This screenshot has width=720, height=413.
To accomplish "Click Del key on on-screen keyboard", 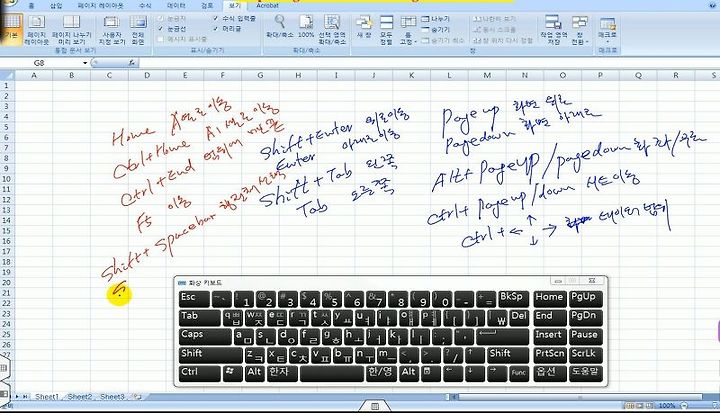I will 519,317.
